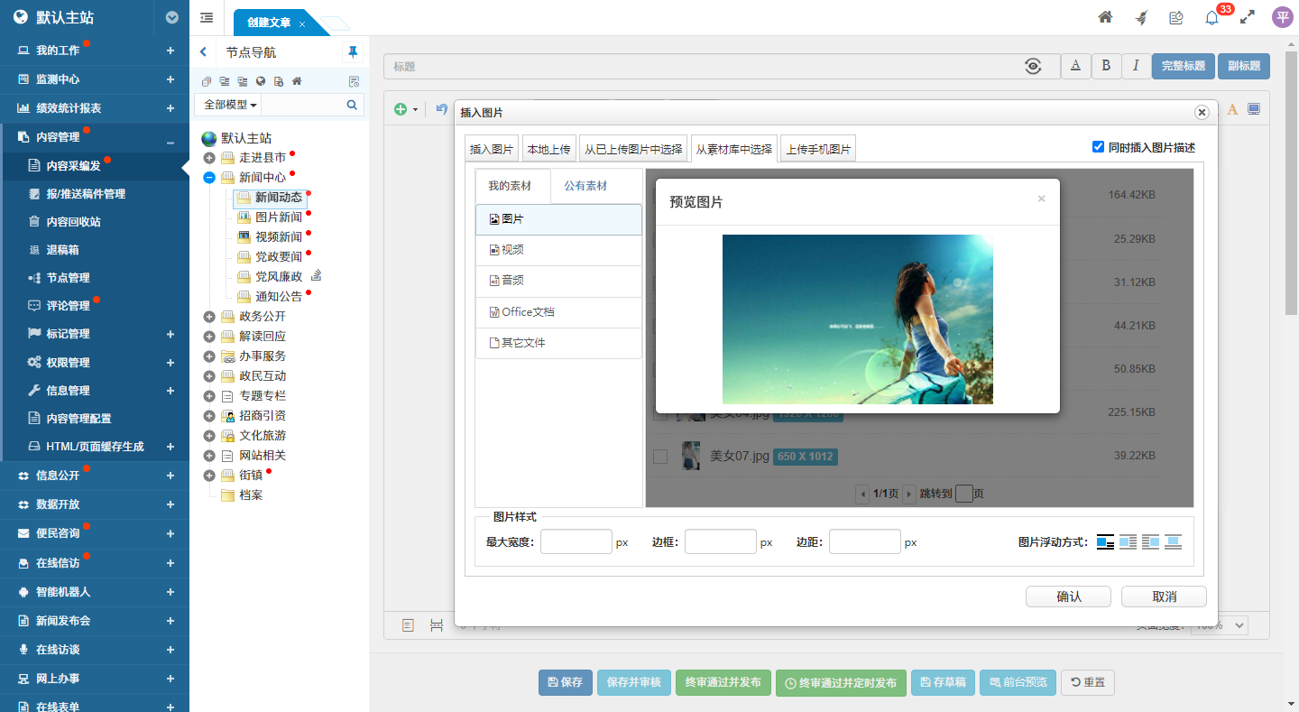
Task: Collapse the 新闻中心 tree node
Action: point(208,179)
